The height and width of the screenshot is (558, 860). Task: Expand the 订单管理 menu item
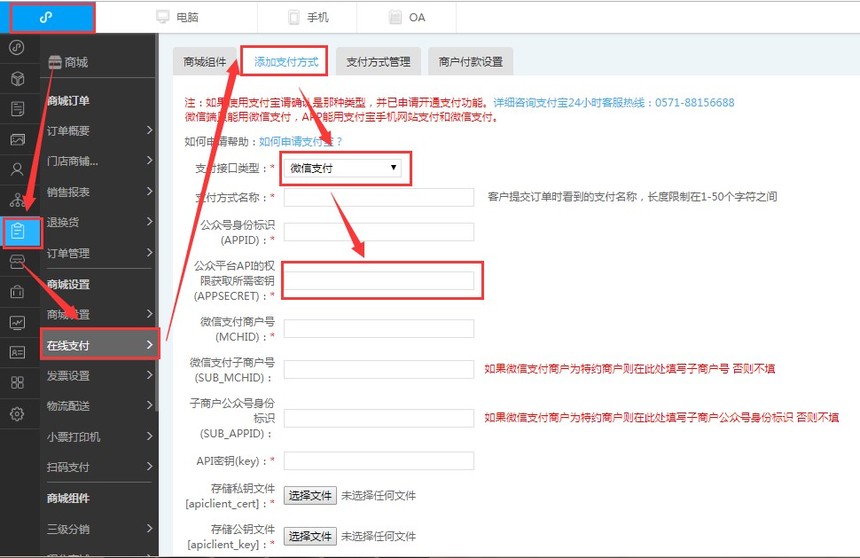coord(99,253)
